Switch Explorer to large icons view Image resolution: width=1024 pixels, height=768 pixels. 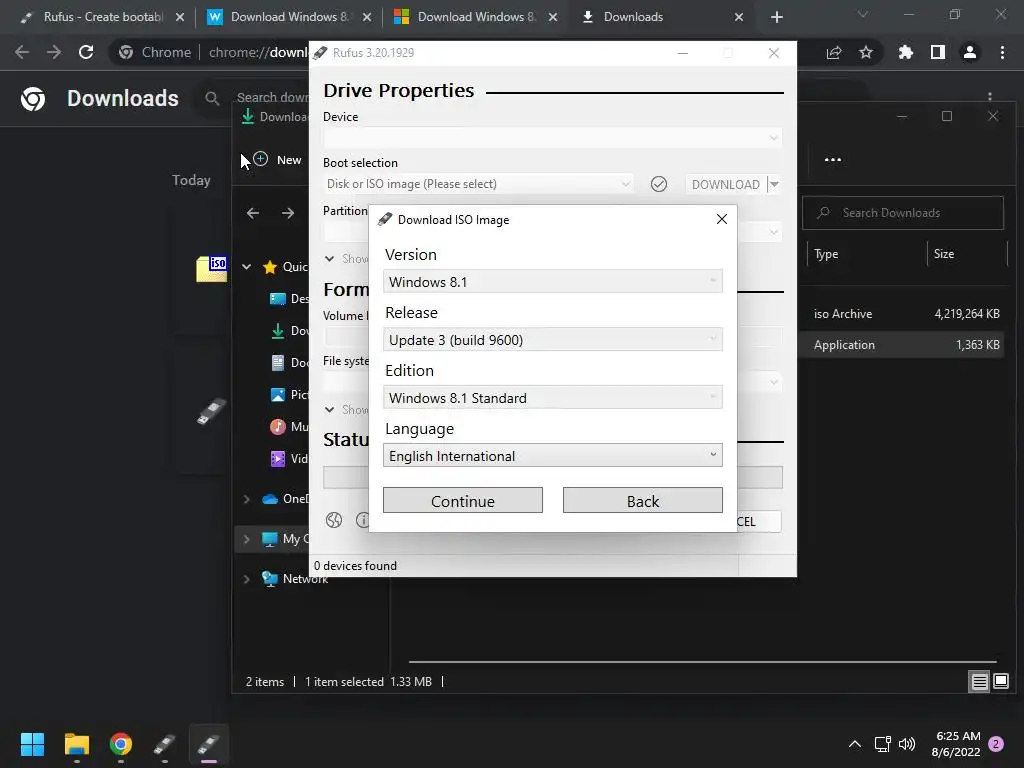pos(1000,682)
